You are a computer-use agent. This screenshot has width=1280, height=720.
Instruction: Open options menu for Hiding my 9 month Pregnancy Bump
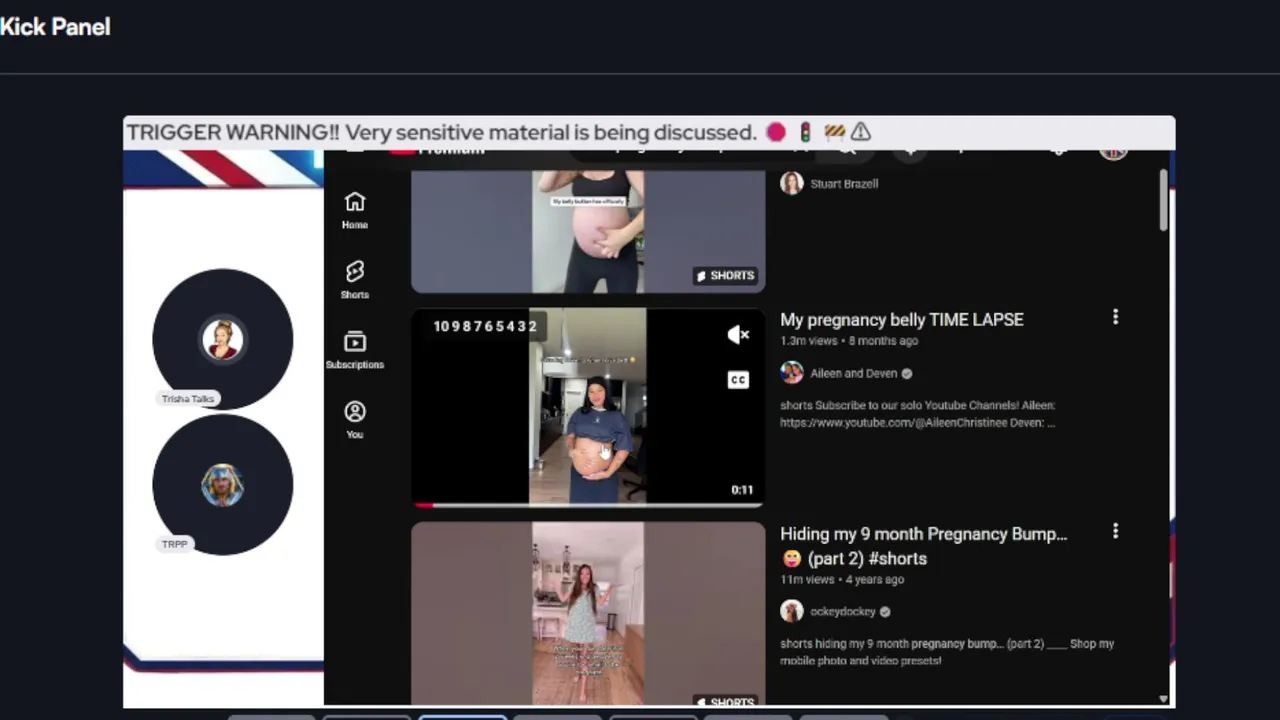pyautogui.click(x=1115, y=531)
